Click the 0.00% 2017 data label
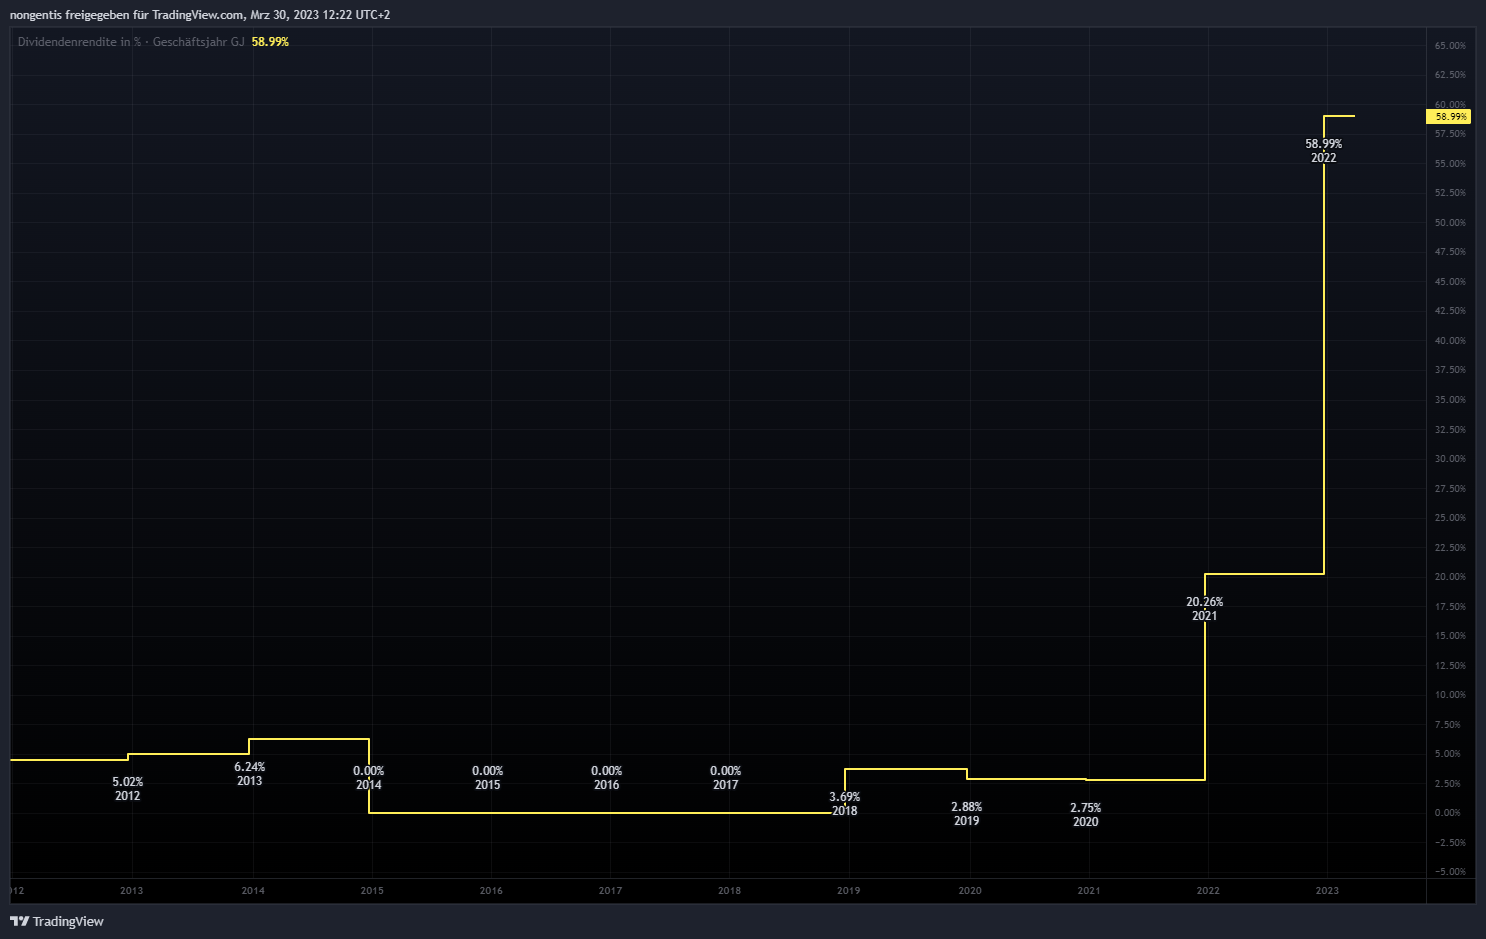 coord(725,778)
